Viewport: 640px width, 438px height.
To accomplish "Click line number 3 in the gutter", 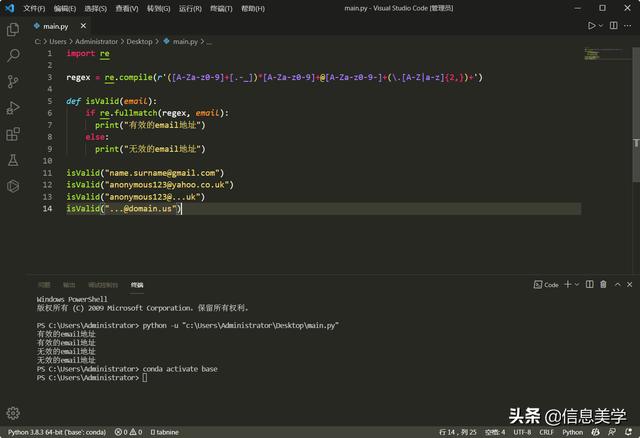I will pyautogui.click(x=49, y=77).
